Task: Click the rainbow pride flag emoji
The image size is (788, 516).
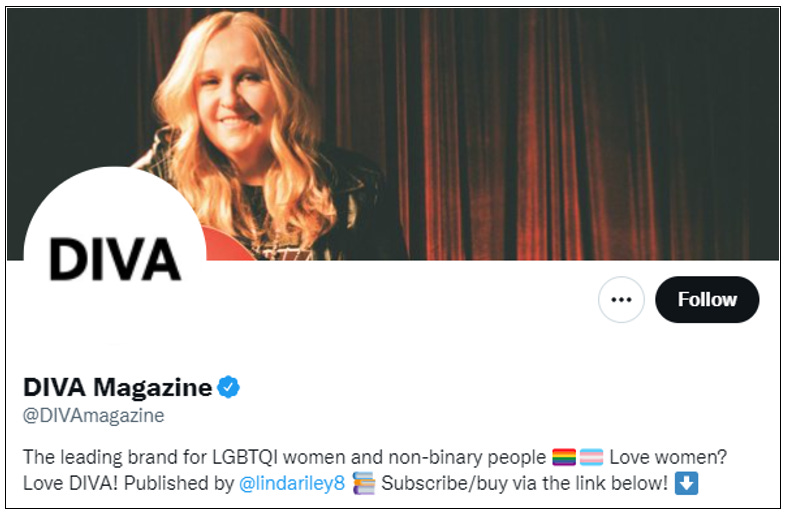Action: (564, 457)
